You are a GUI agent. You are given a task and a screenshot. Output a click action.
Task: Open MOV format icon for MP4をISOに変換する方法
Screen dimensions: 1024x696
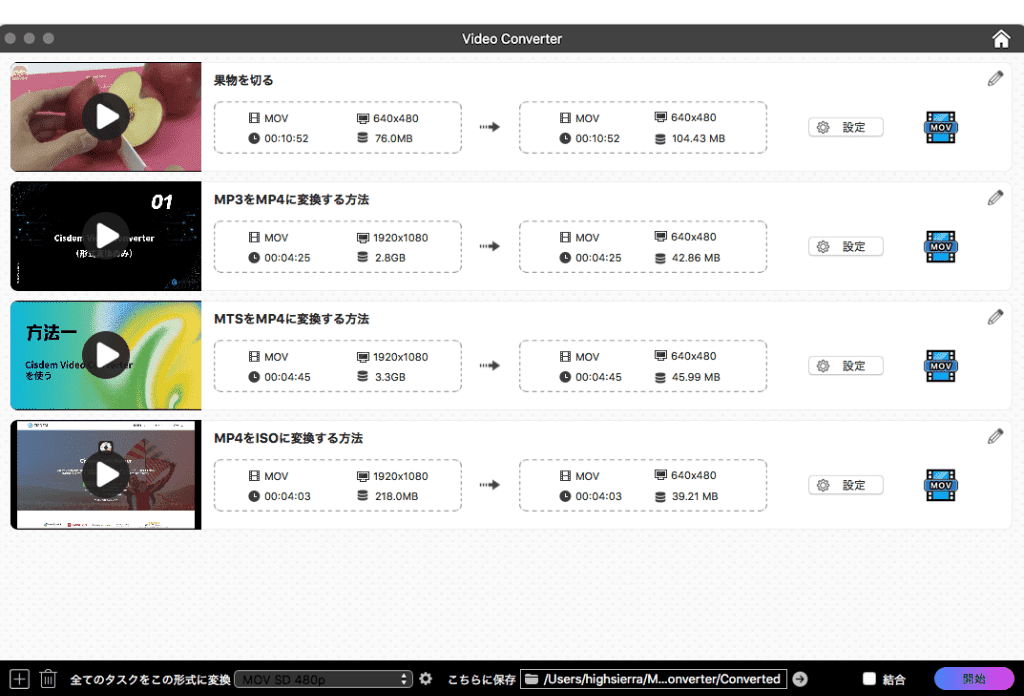(x=940, y=485)
